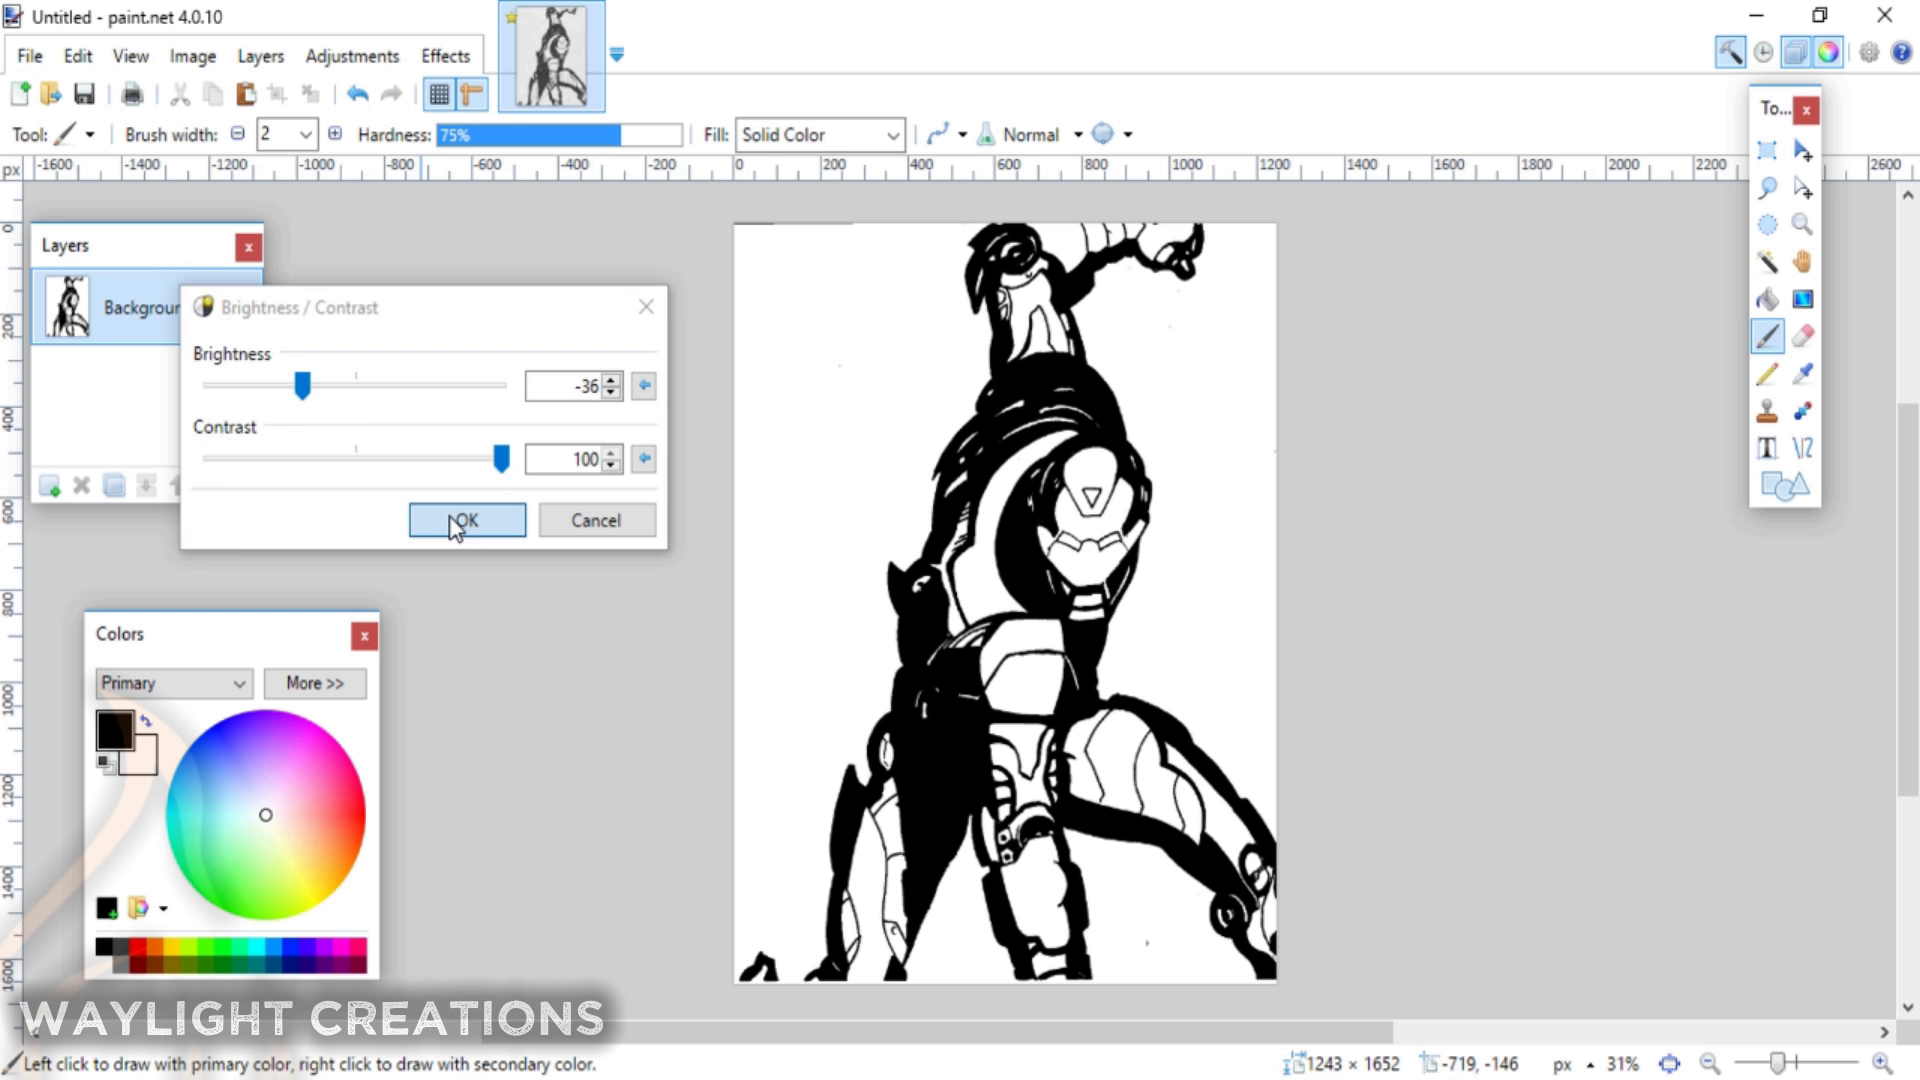This screenshot has height=1080, width=1920.
Task: Click Cancel in Brightness / Contrast dialog
Action: click(597, 520)
